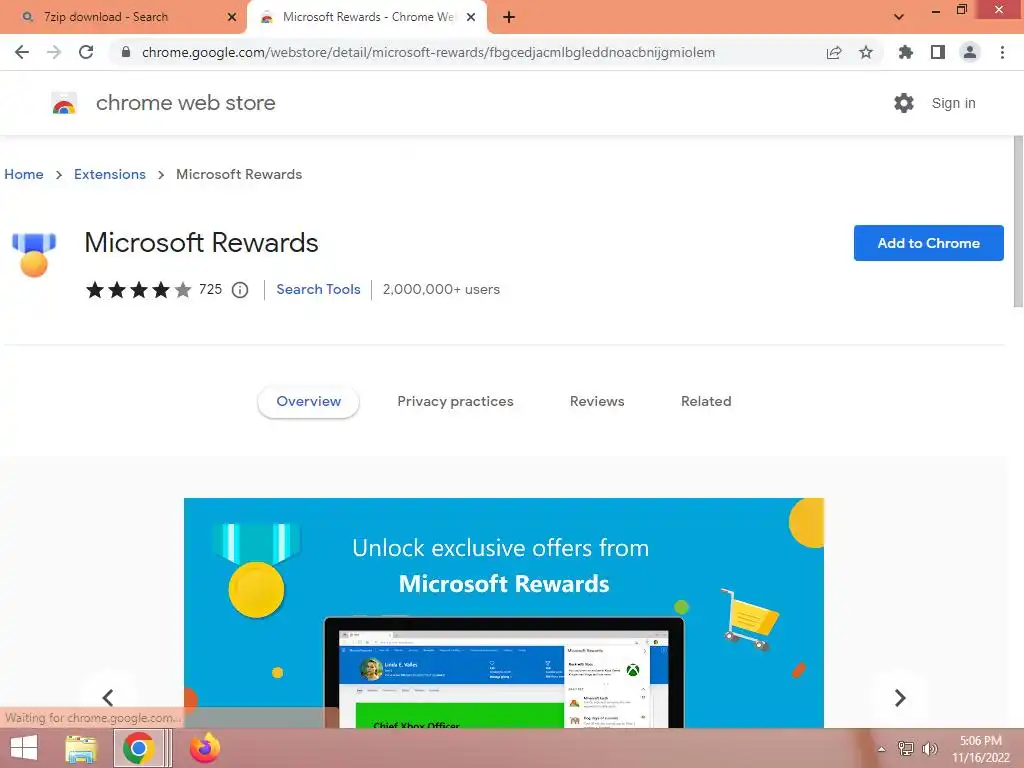Launch Firefox from the taskbar
Viewport: 1024px width, 768px height.
coord(205,748)
